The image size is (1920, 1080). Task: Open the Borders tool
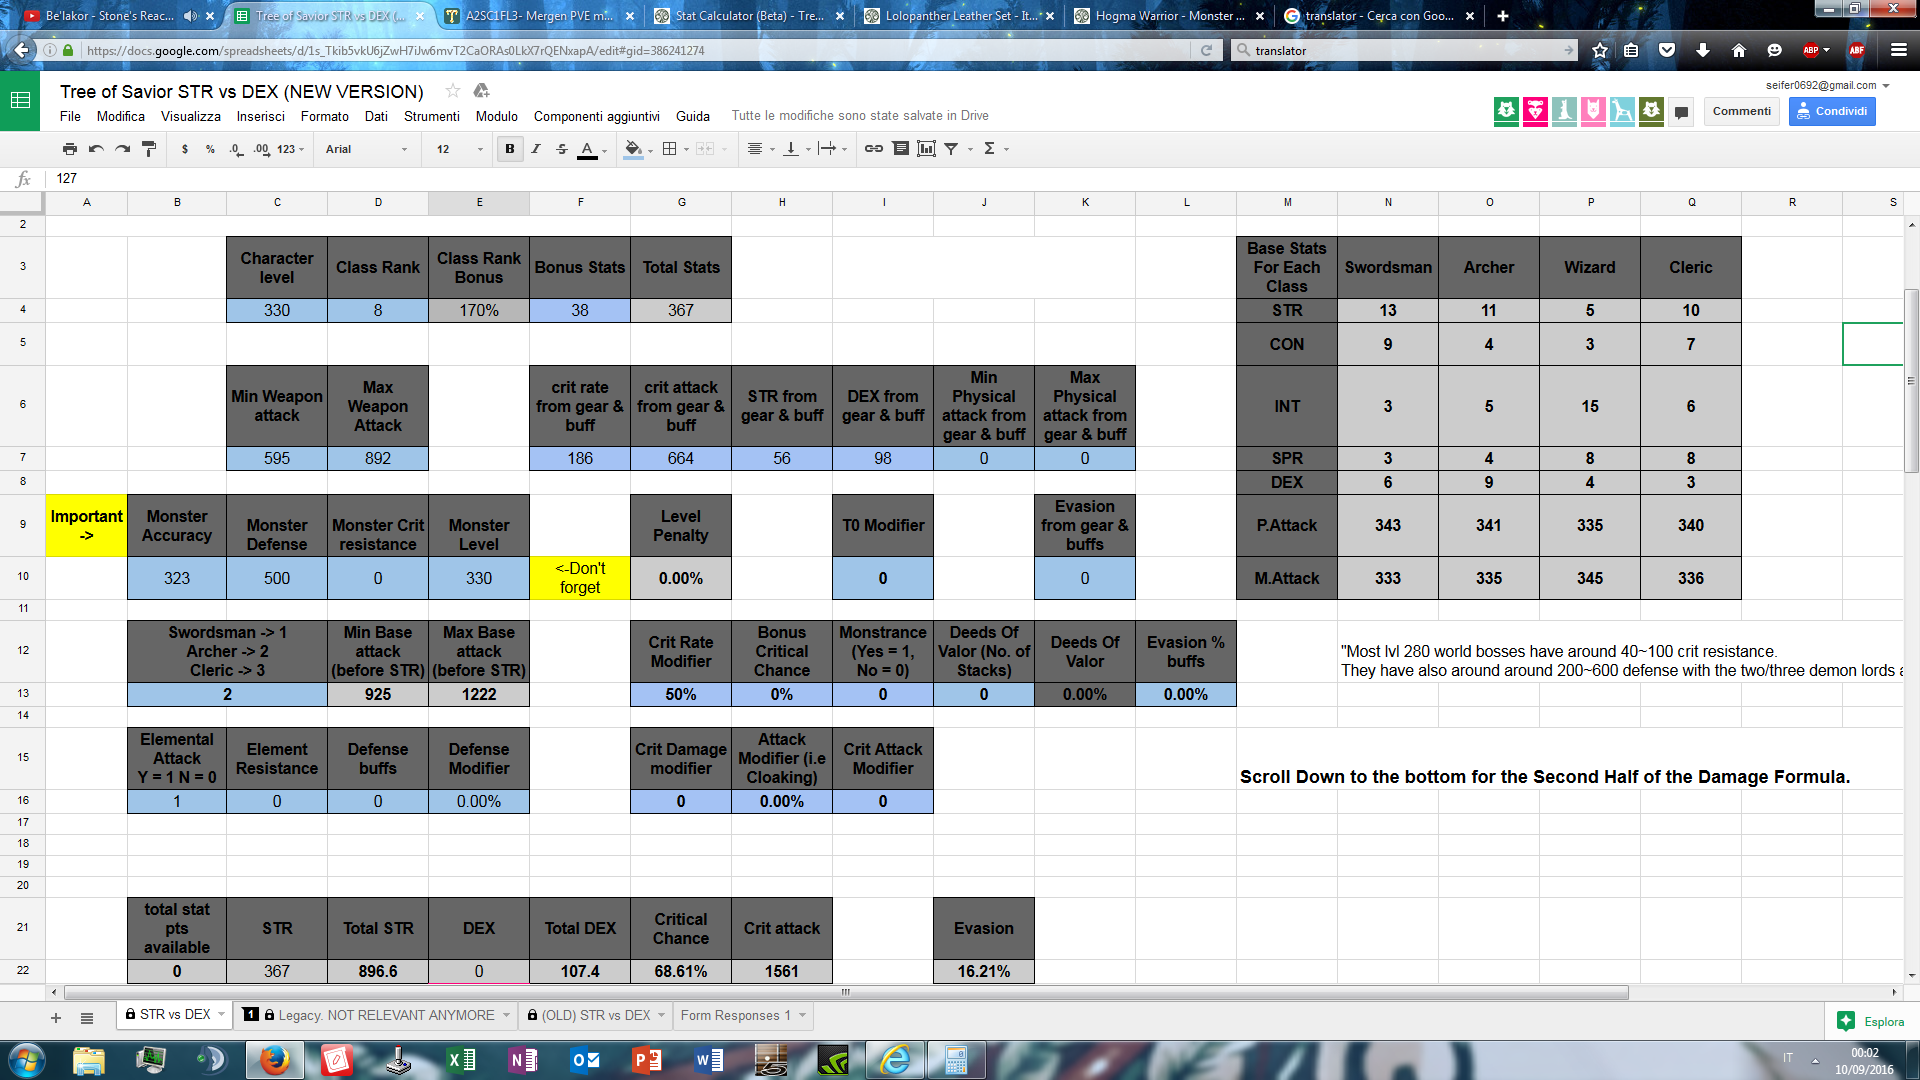(670, 149)
